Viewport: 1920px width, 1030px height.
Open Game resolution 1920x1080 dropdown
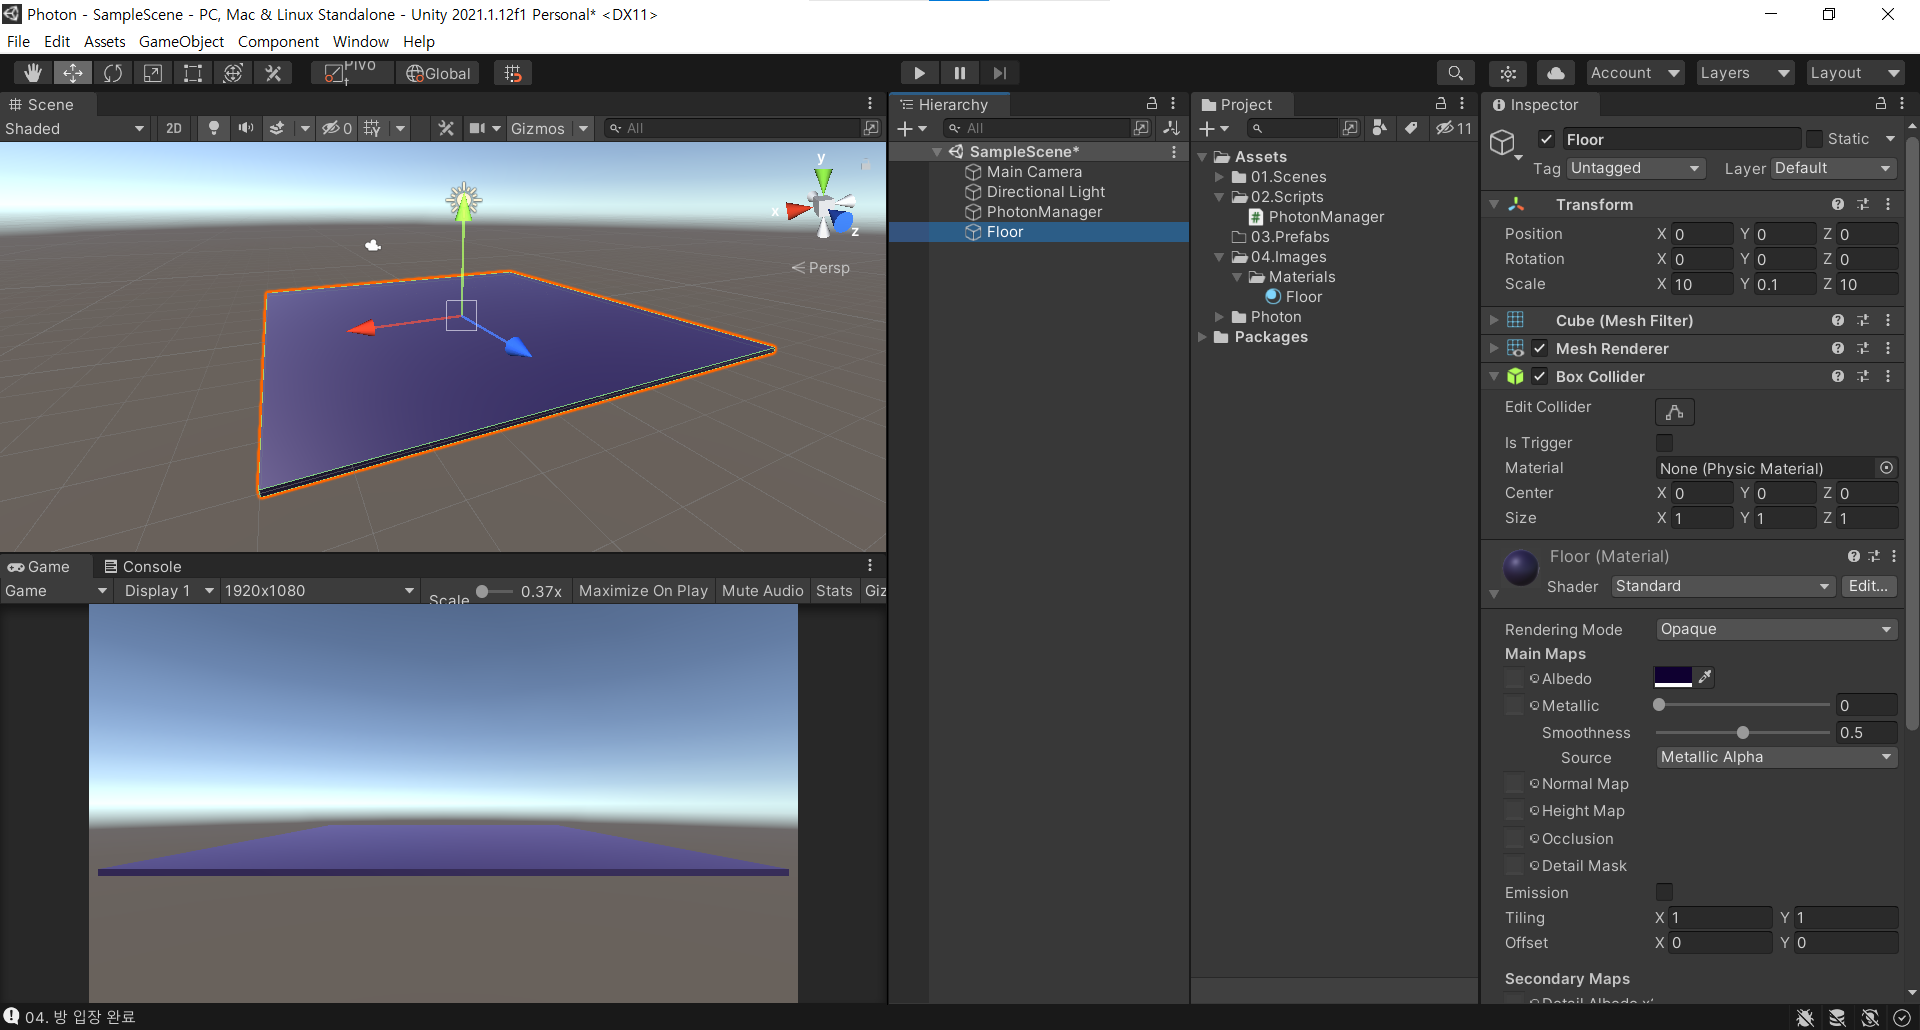point(319,590)
